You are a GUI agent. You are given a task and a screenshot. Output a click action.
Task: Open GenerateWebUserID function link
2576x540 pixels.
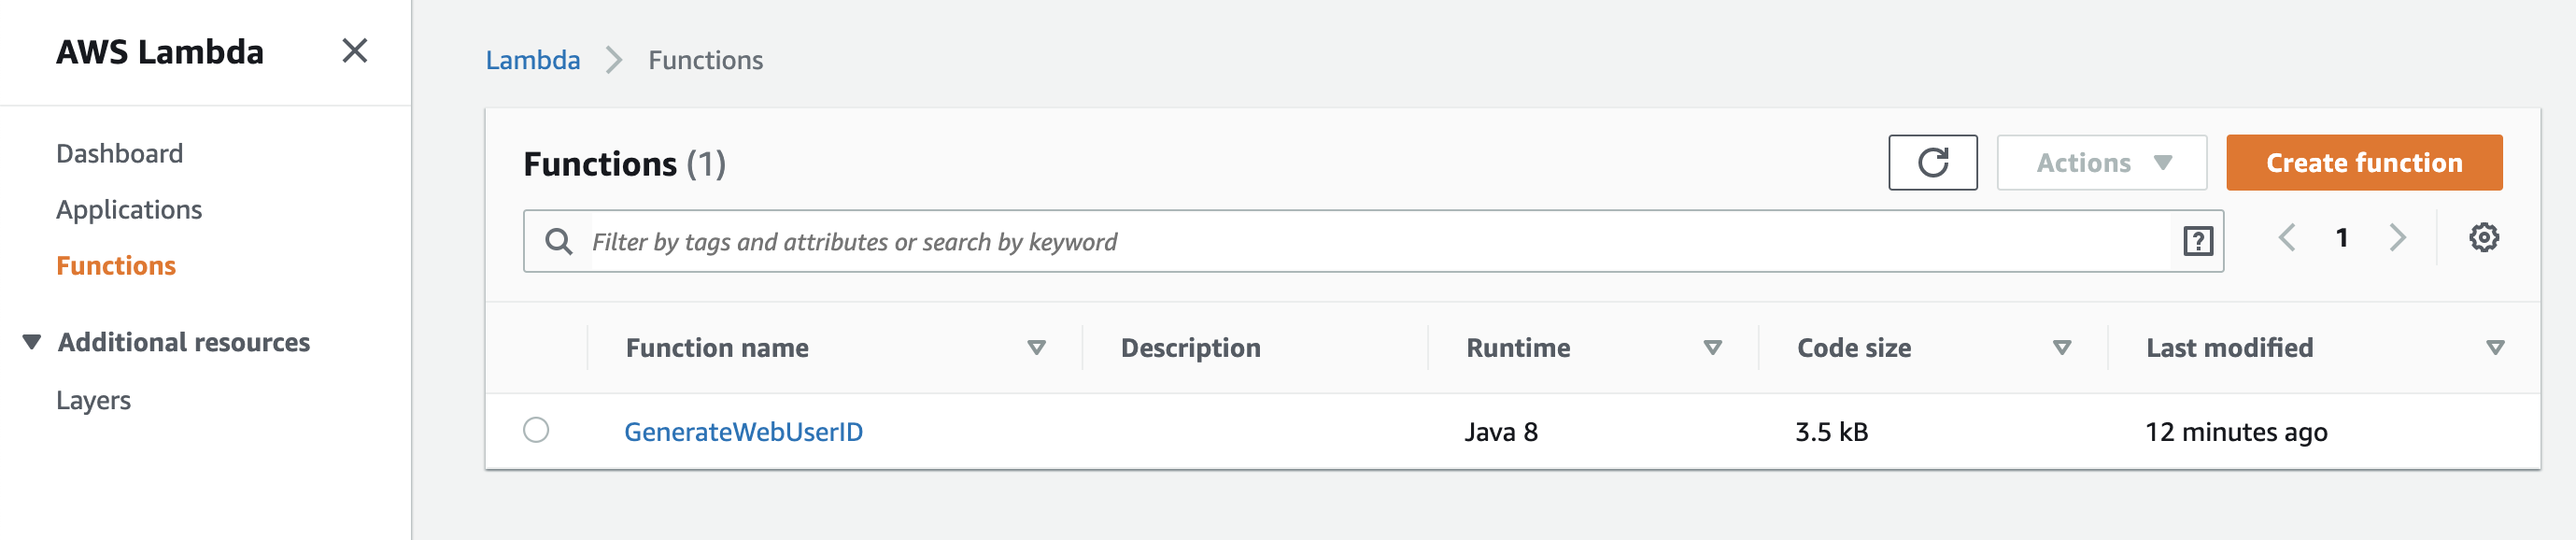pos(743,432)
